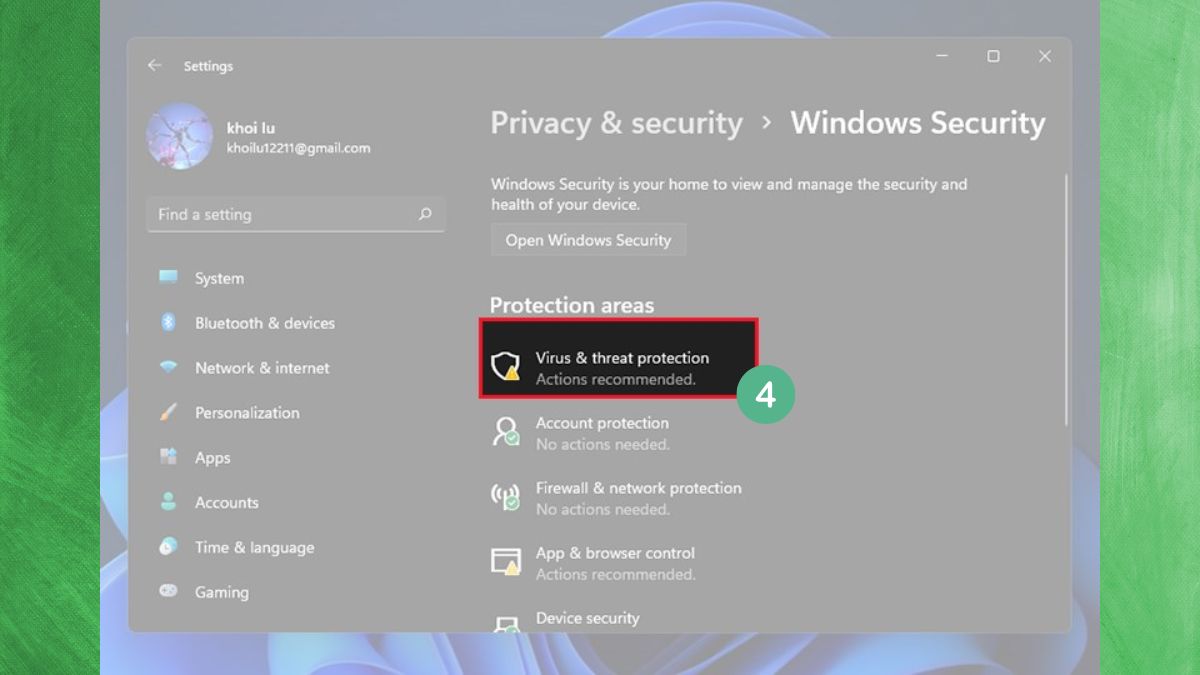Click the khoilu12211@gmail.com account text

(x=298, y=148)
